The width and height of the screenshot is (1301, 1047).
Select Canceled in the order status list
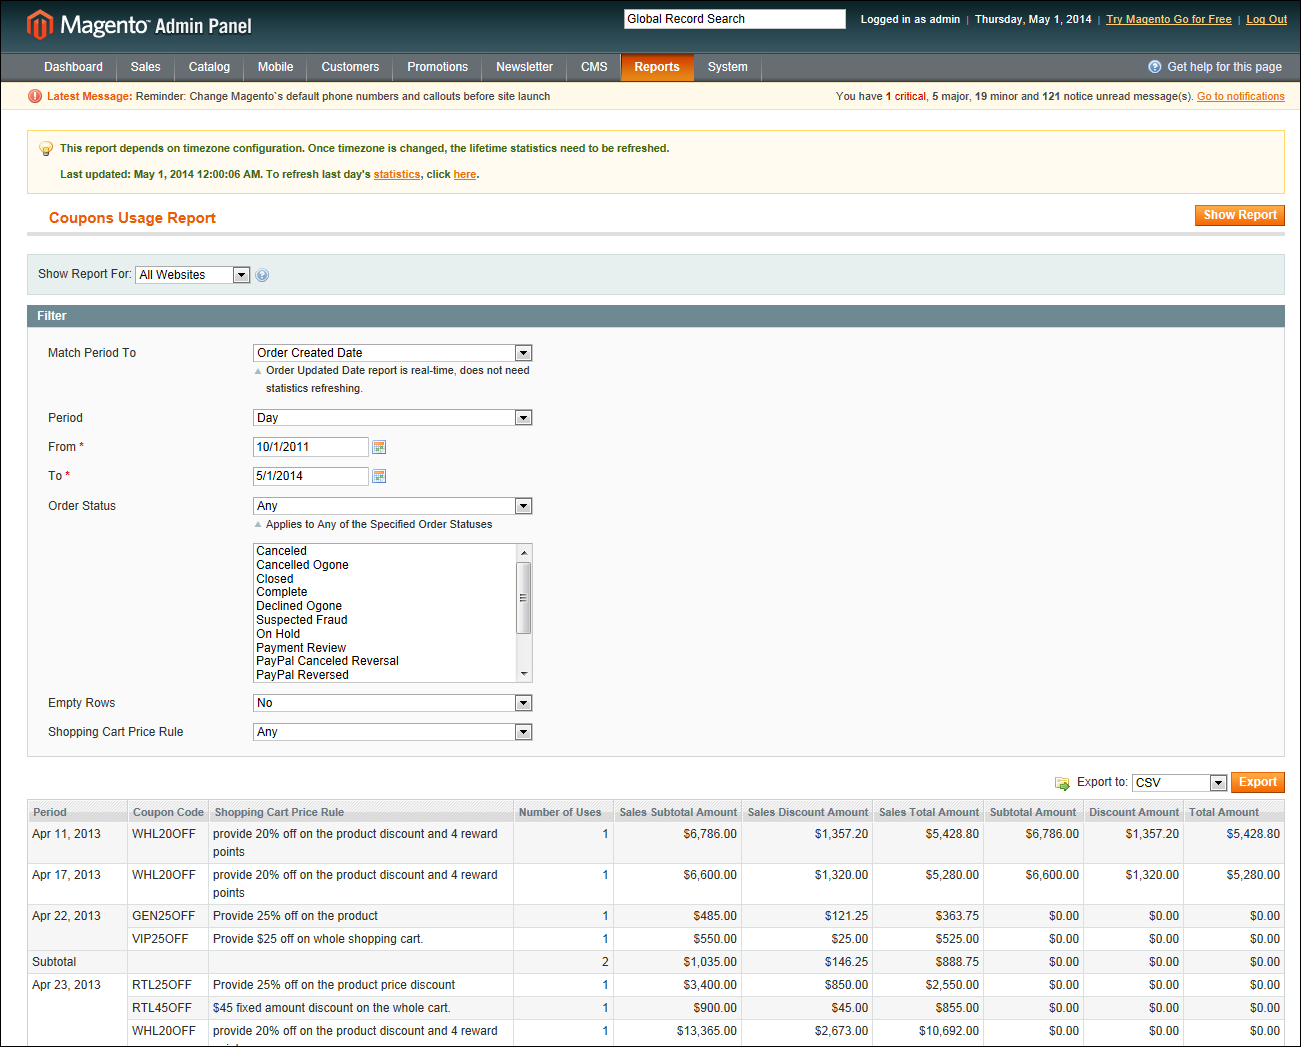(281, 551)
